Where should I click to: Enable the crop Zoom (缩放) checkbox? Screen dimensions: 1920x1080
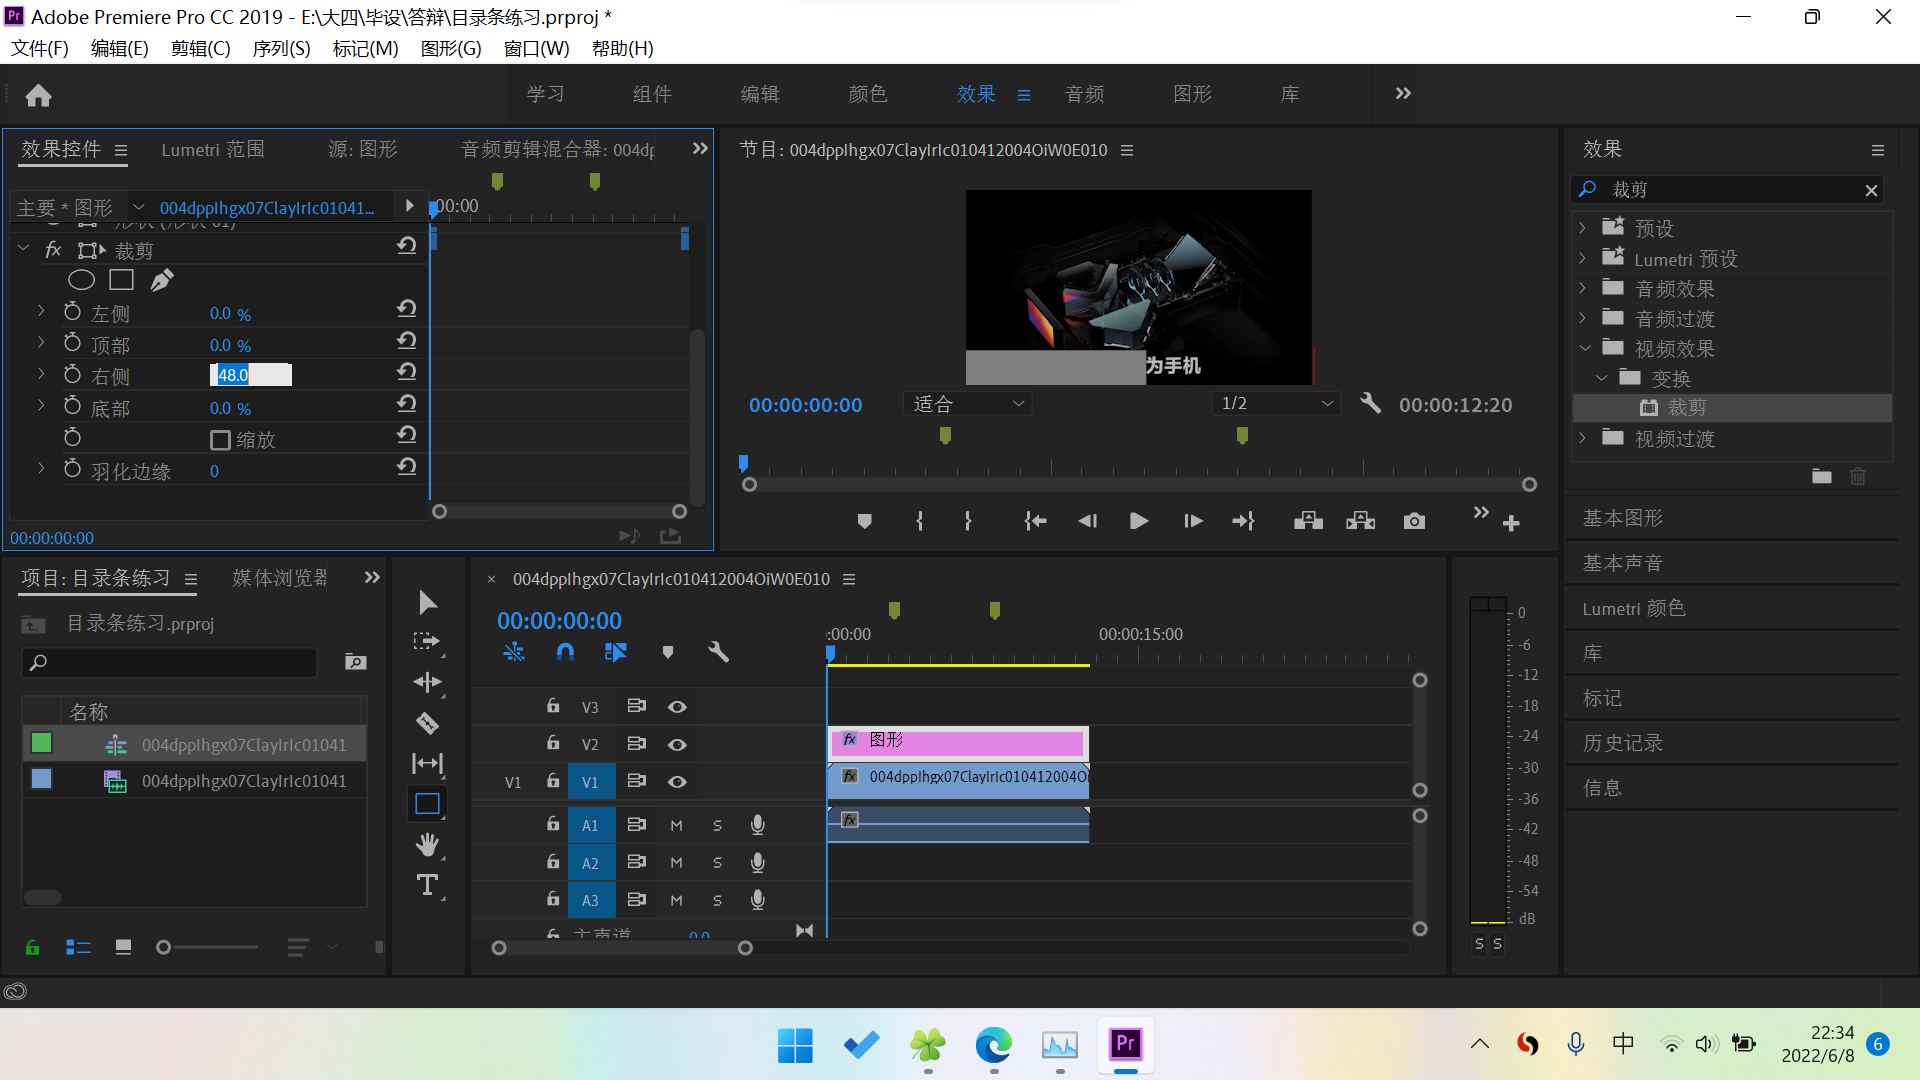click(220, 440)
